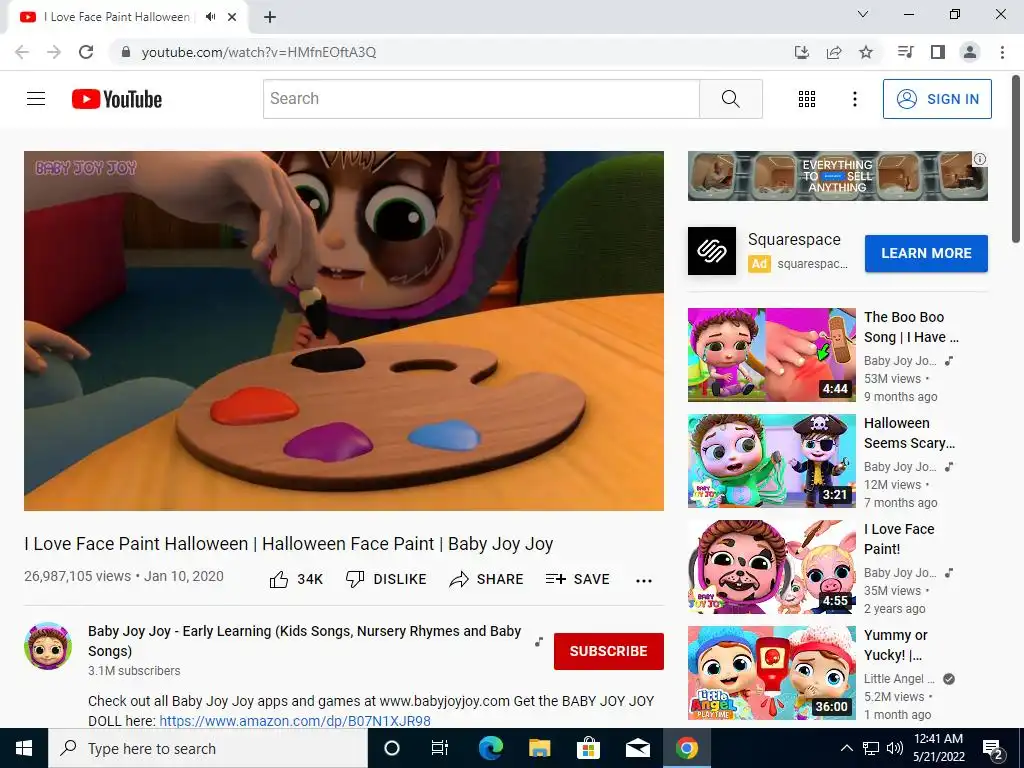The width and height of the screenshot is (1024, 768).
Task: Go to the YouTube home logo
Action: pyautogui.click(x=117, y=99)
